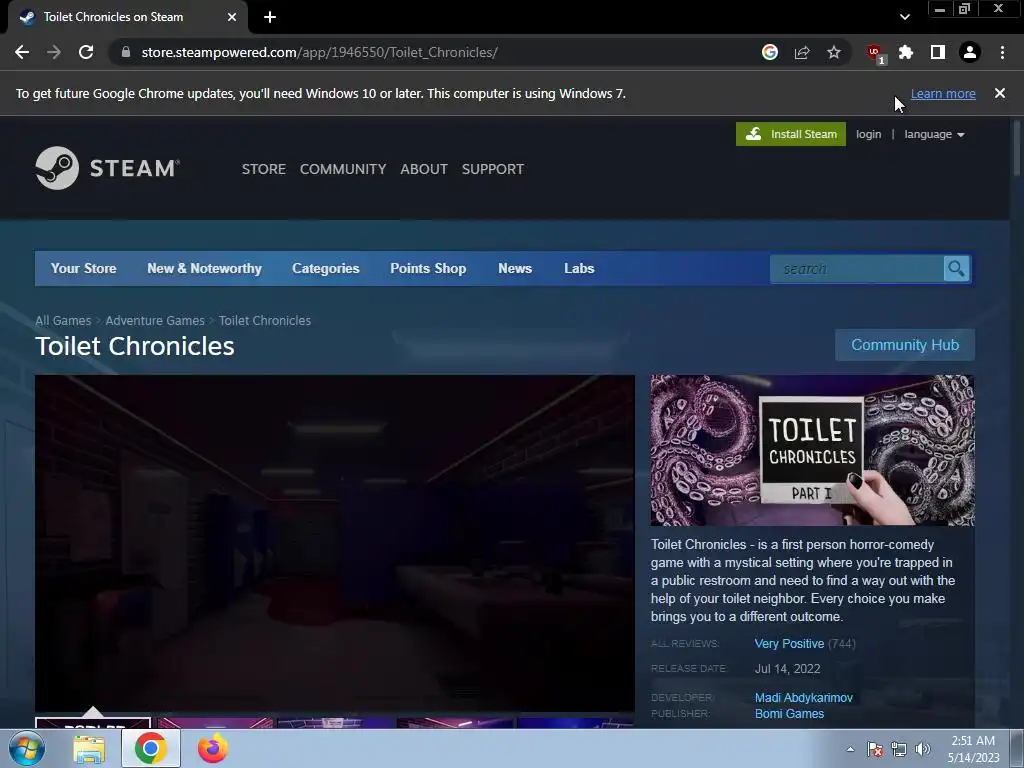Click Chrome icon in the taskbar

pos(151,749)
